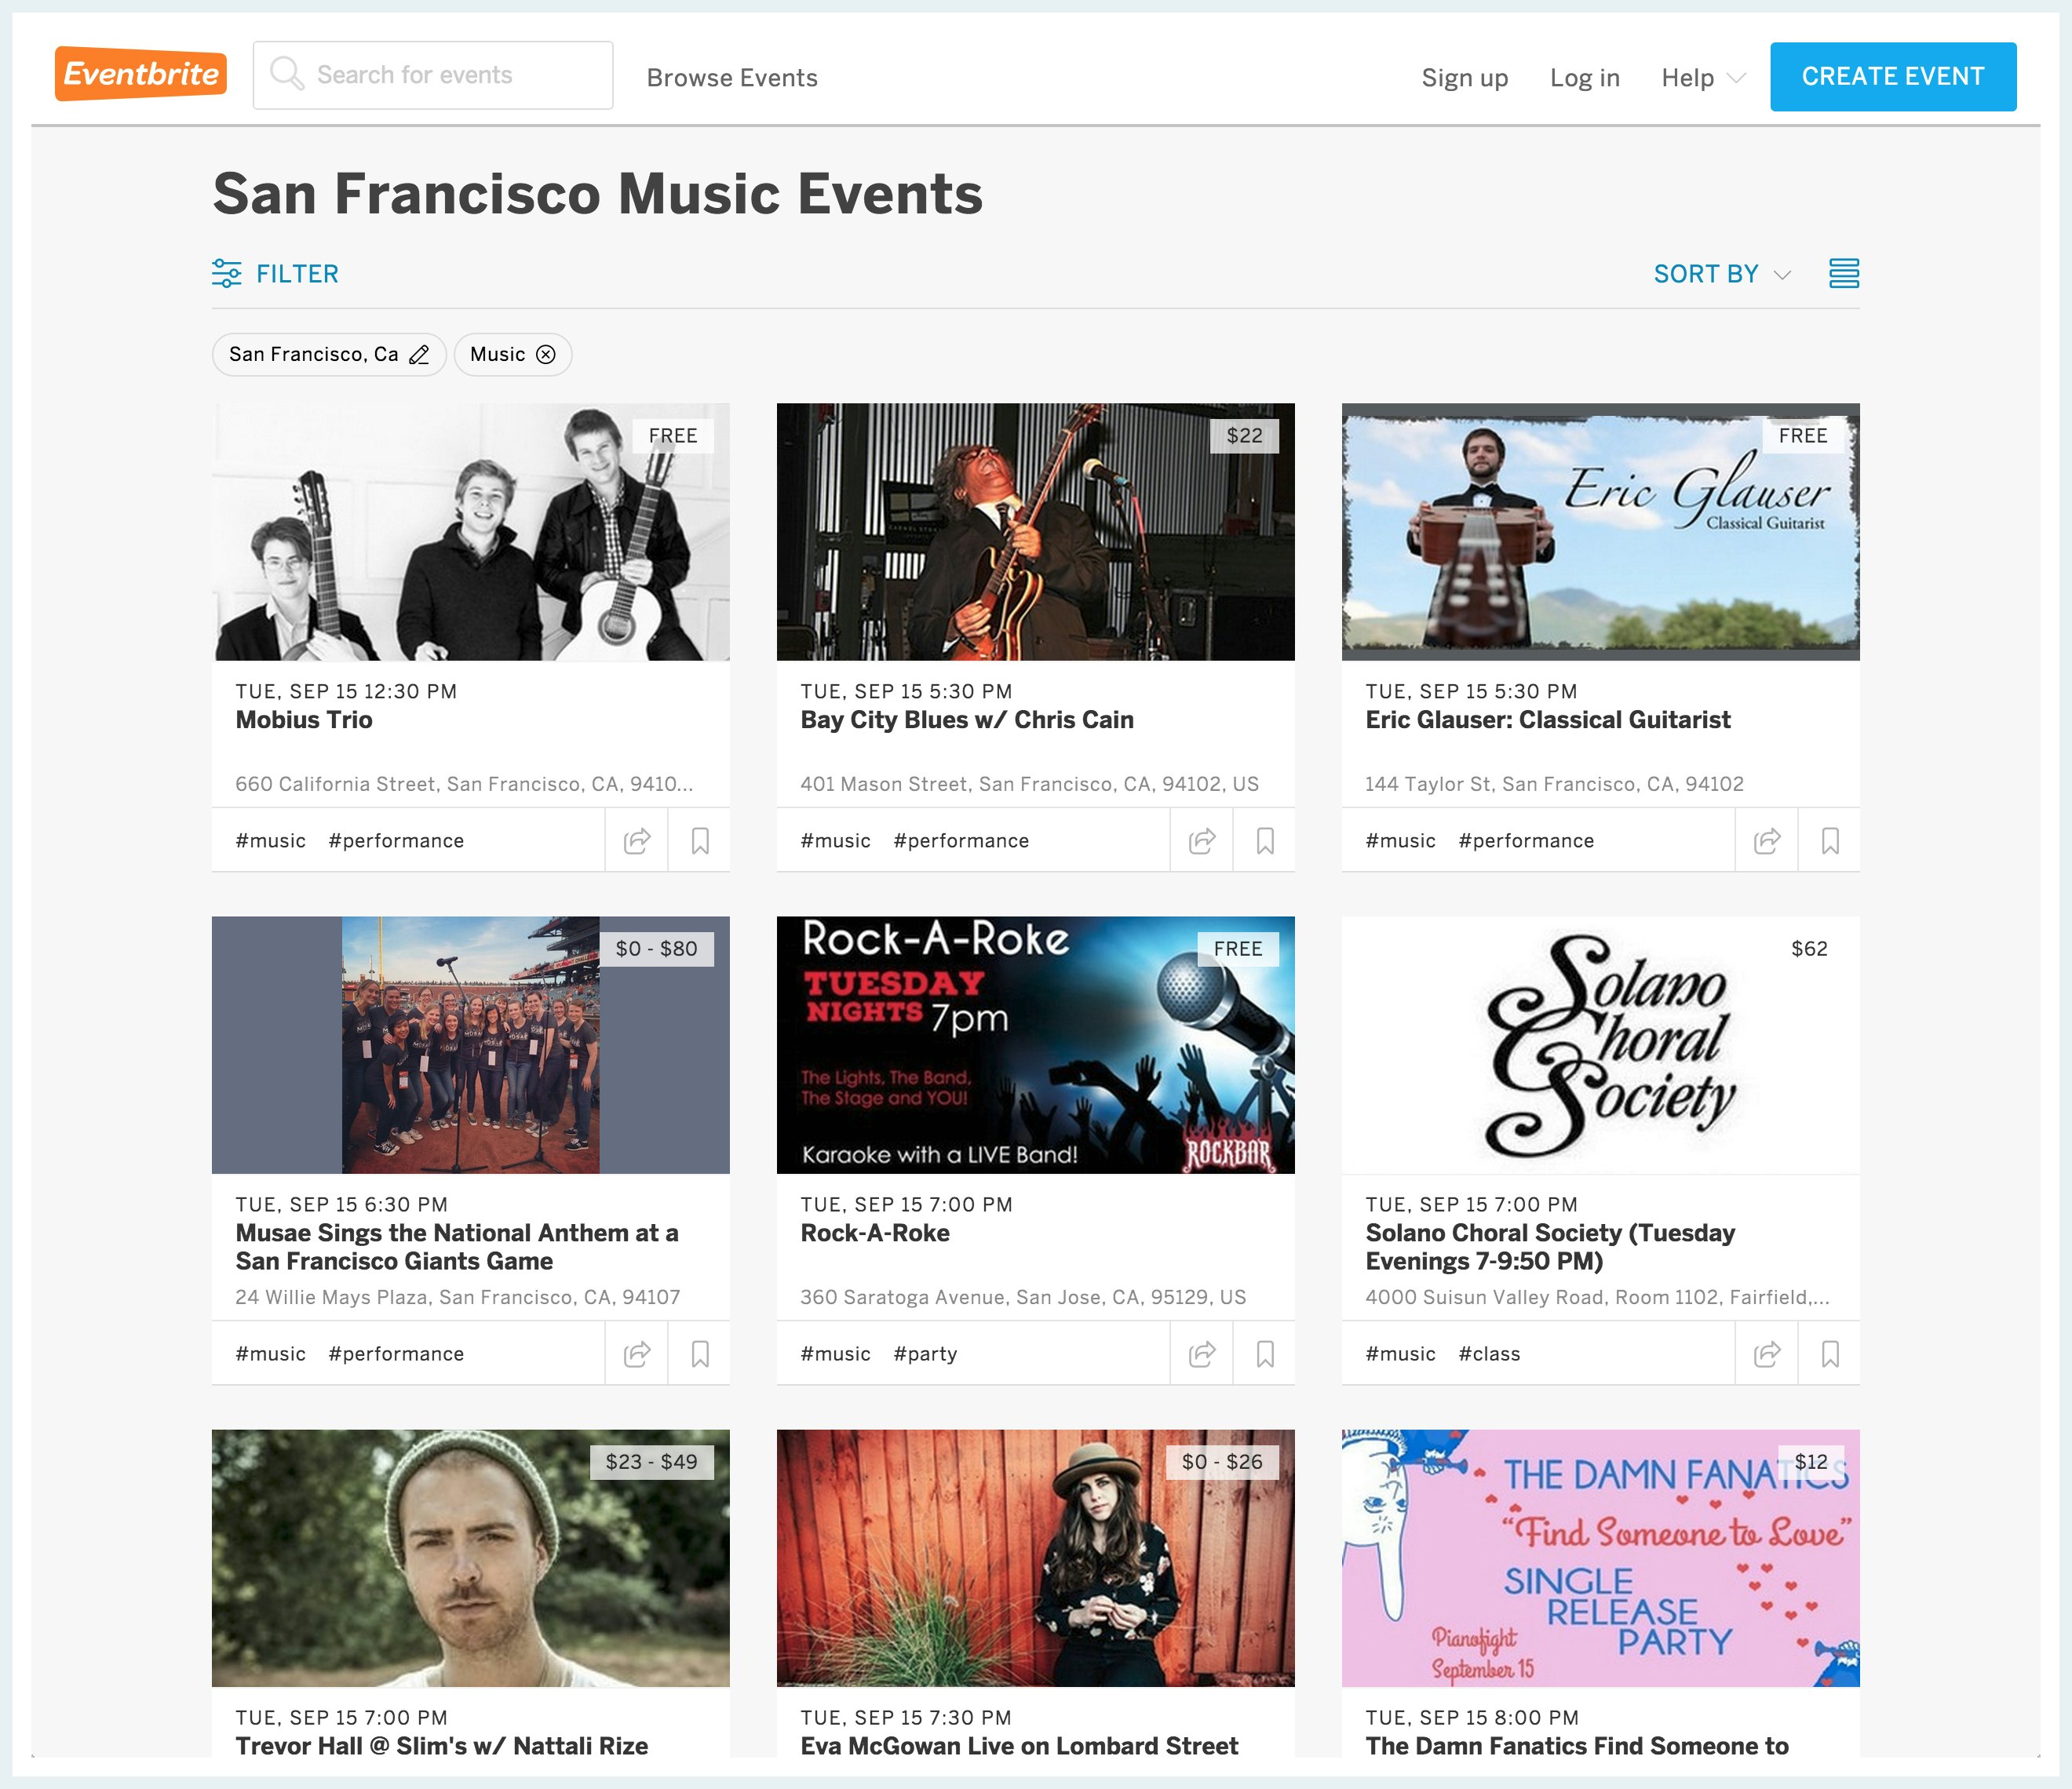2072x1789 pixels.
Task: Click the Eventbrite logo
Action: pyautogui.click(x=141, y=74)
